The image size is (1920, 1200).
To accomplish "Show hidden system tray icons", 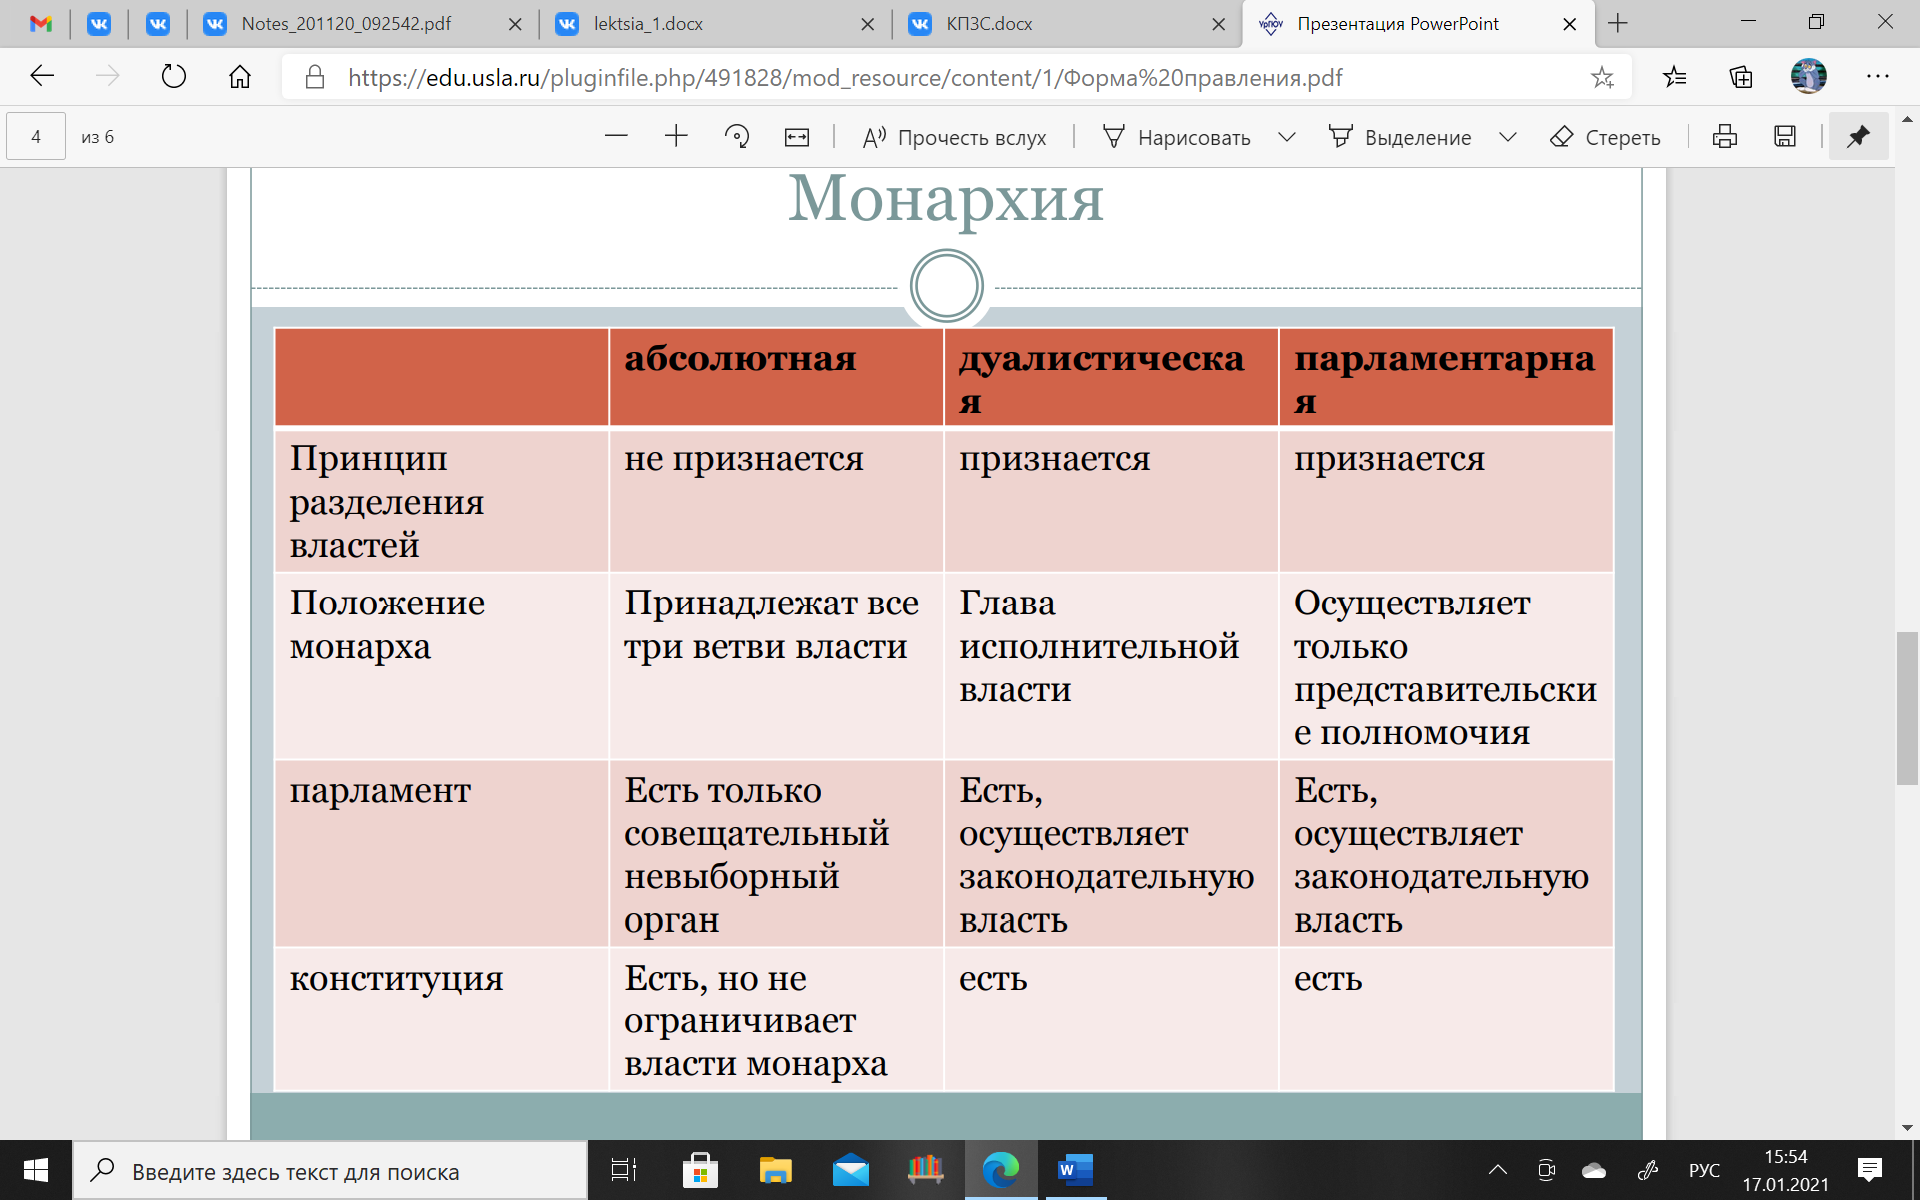I will (x=1497, y=1170).
